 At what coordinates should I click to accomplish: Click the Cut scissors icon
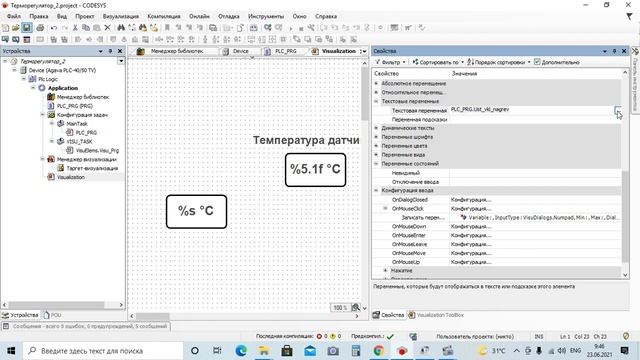click(x=75, y=28)
